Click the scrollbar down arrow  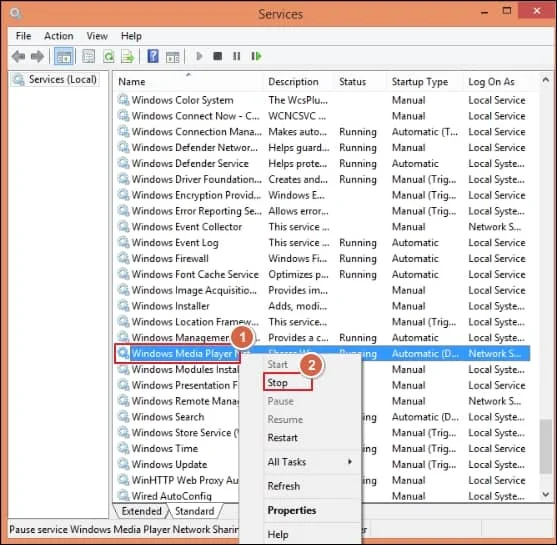pos(546,495)
